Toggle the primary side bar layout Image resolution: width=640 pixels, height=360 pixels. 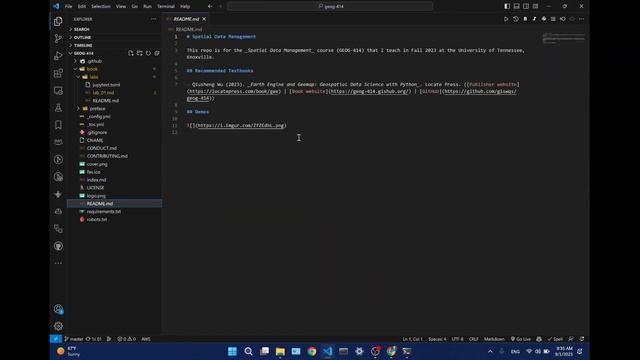tap(507, 6)
